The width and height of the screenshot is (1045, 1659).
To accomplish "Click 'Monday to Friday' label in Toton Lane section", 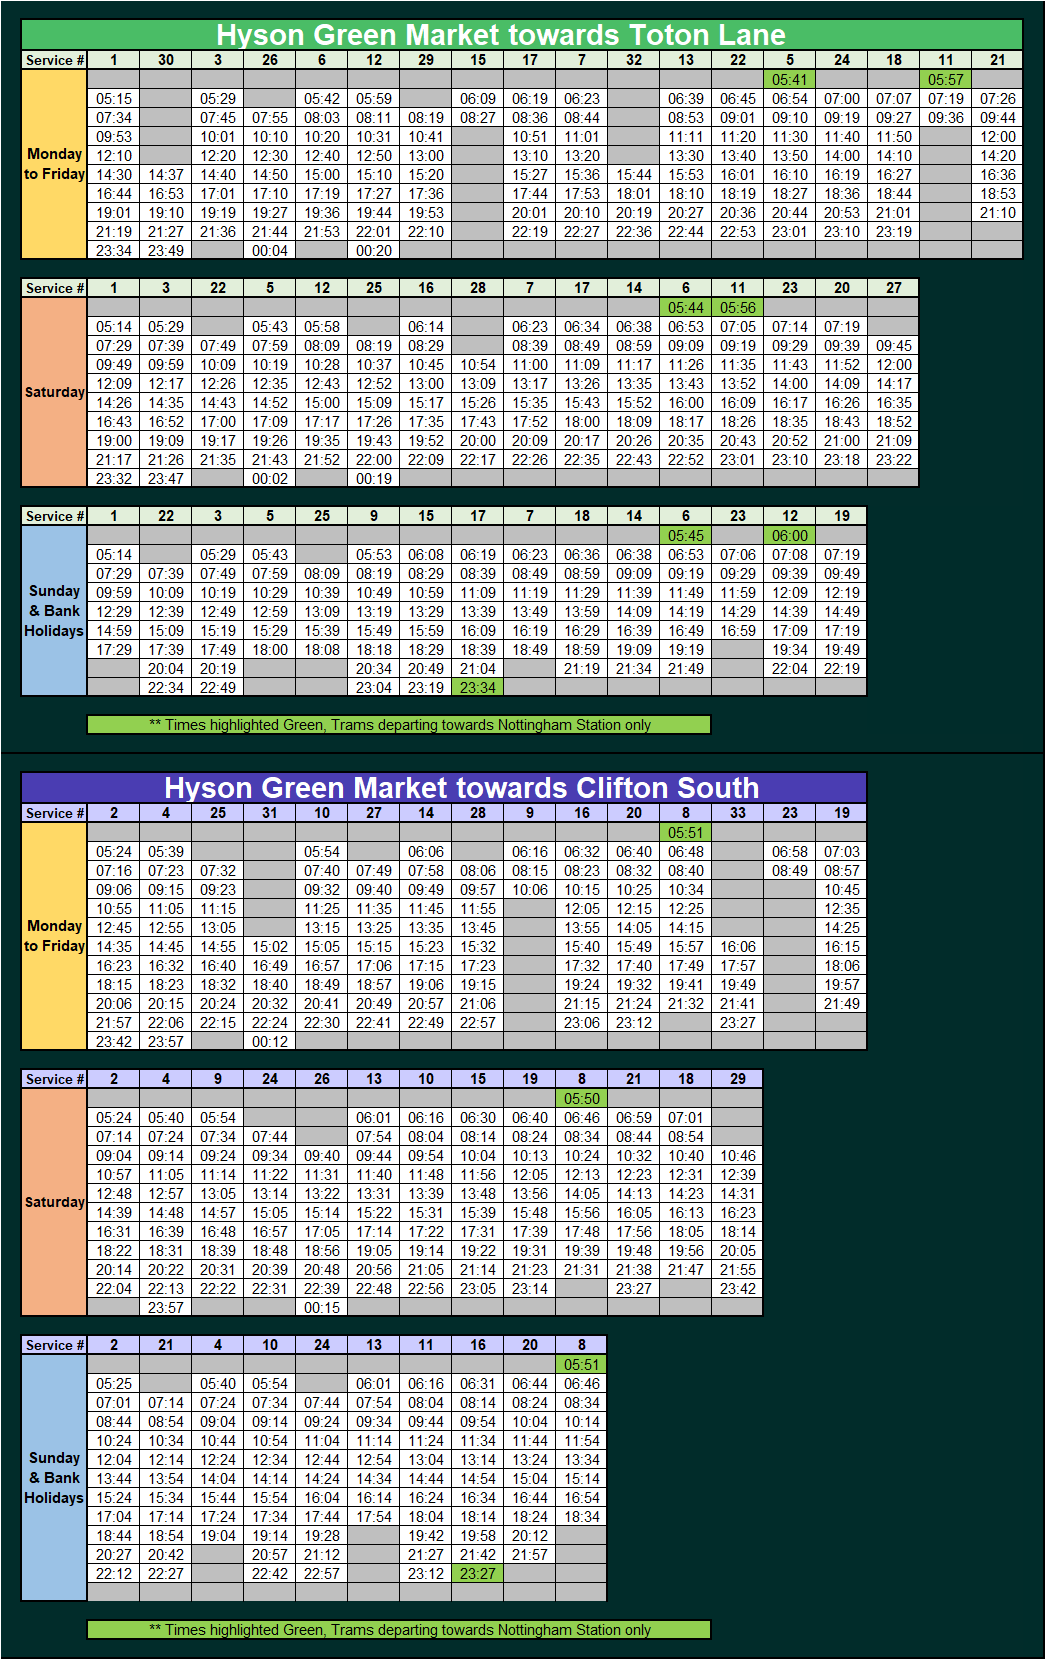I will coord(55,164).
